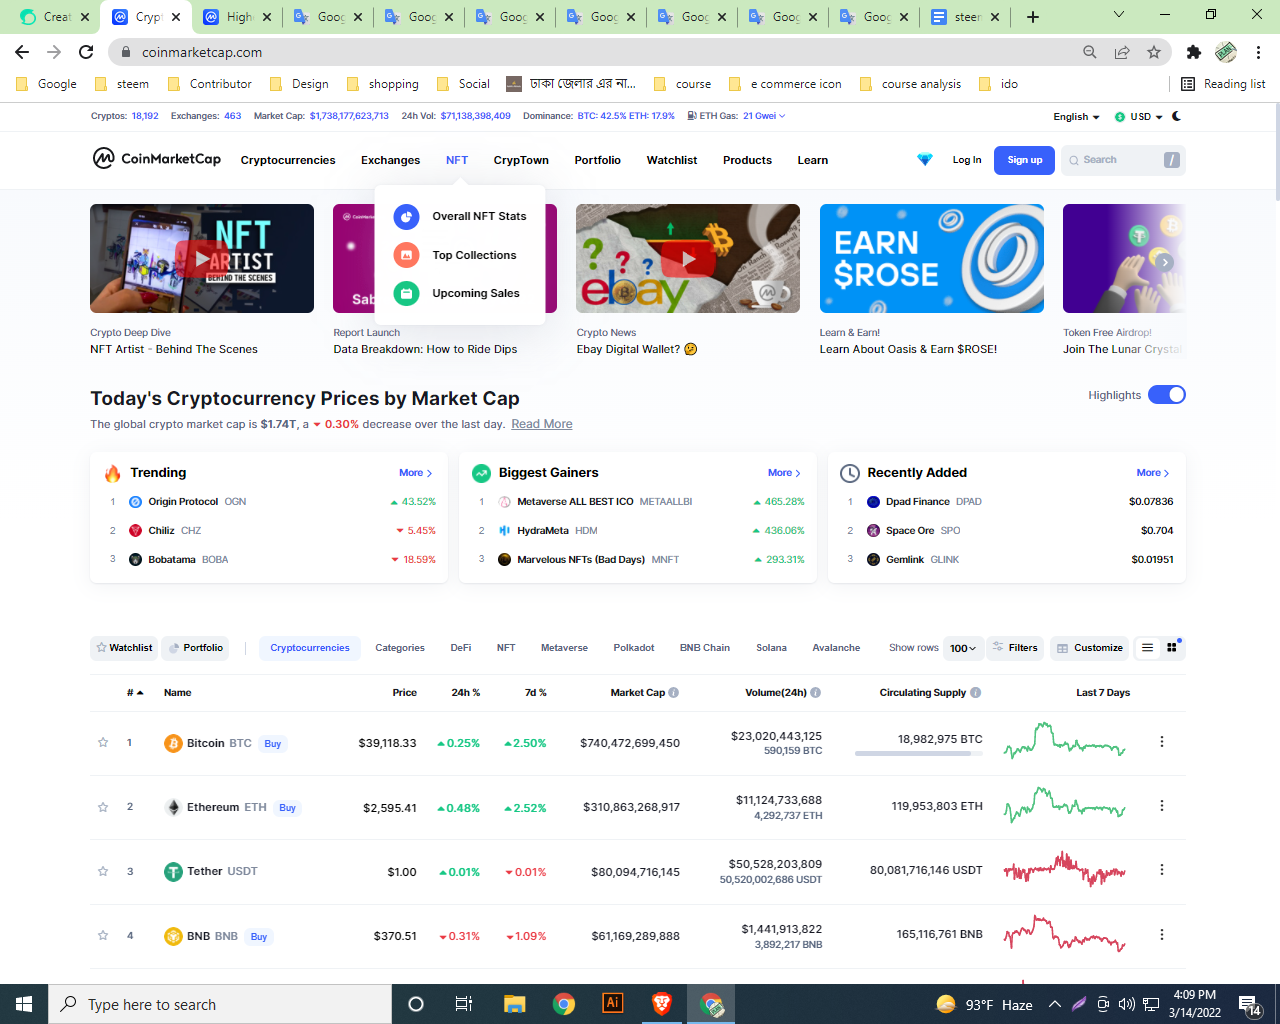Star BNB to add to watchlist
This screenshot has width=1280, height=1024.
point(102,935)
